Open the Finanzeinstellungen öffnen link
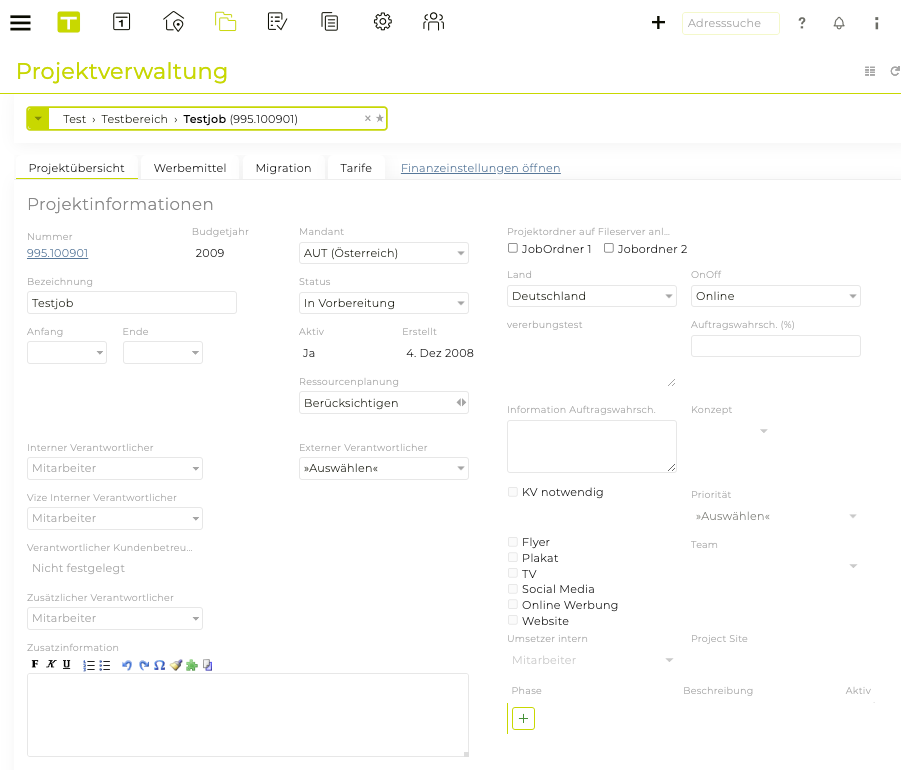This screenshot has width=901, height=770. click(480, 168)
